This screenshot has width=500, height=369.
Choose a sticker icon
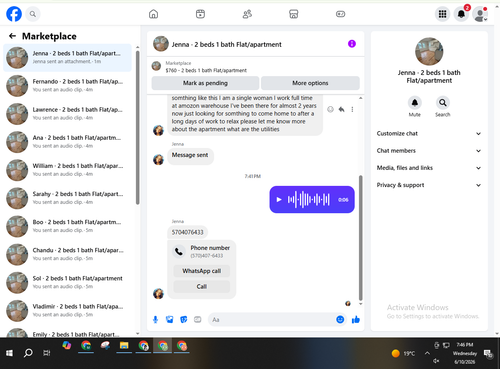pyautogui.click(x=184, y=320)
